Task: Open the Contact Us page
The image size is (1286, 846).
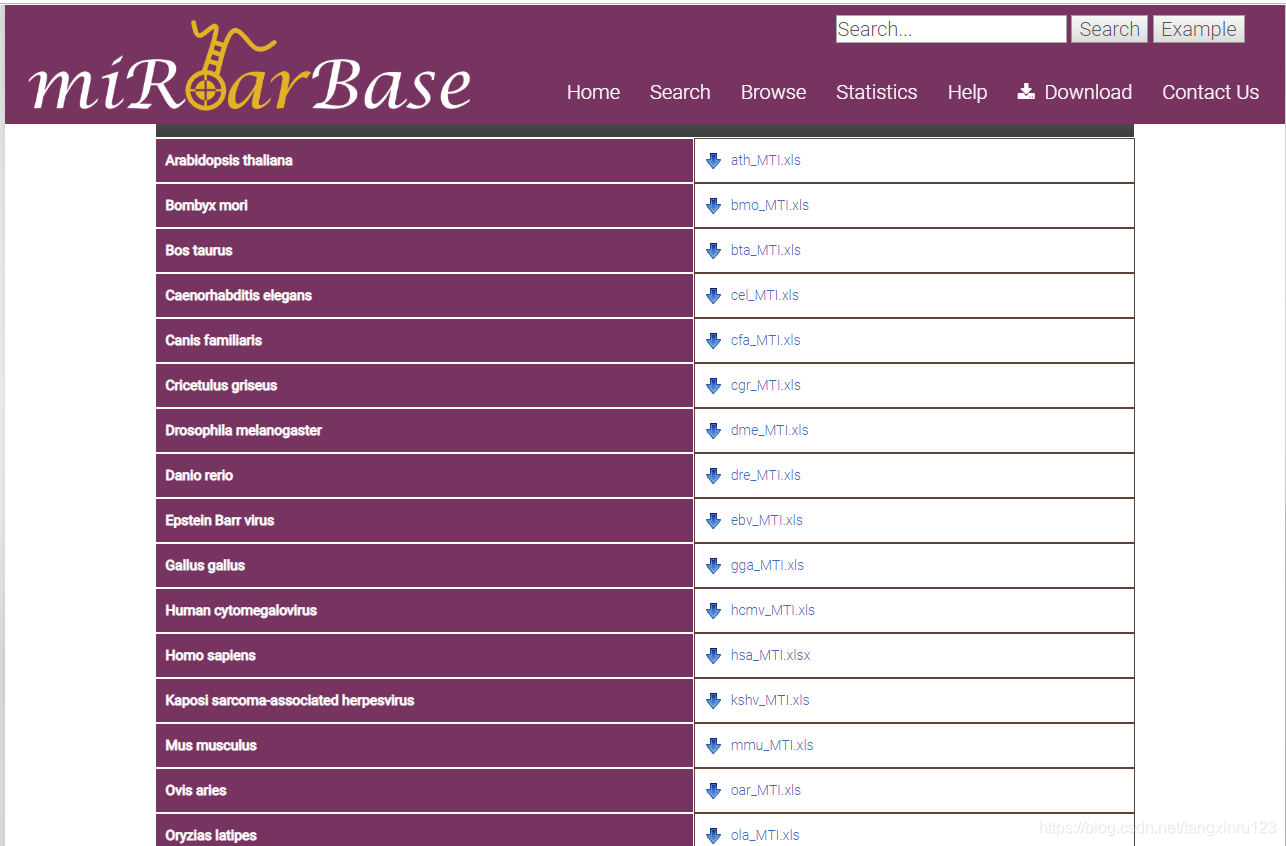Action: point(1210,92)
